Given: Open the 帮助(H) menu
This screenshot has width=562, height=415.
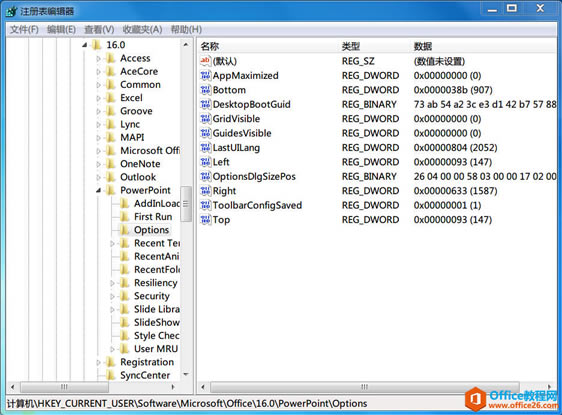Looking at the screenshot, I should (x=186, y=29).
